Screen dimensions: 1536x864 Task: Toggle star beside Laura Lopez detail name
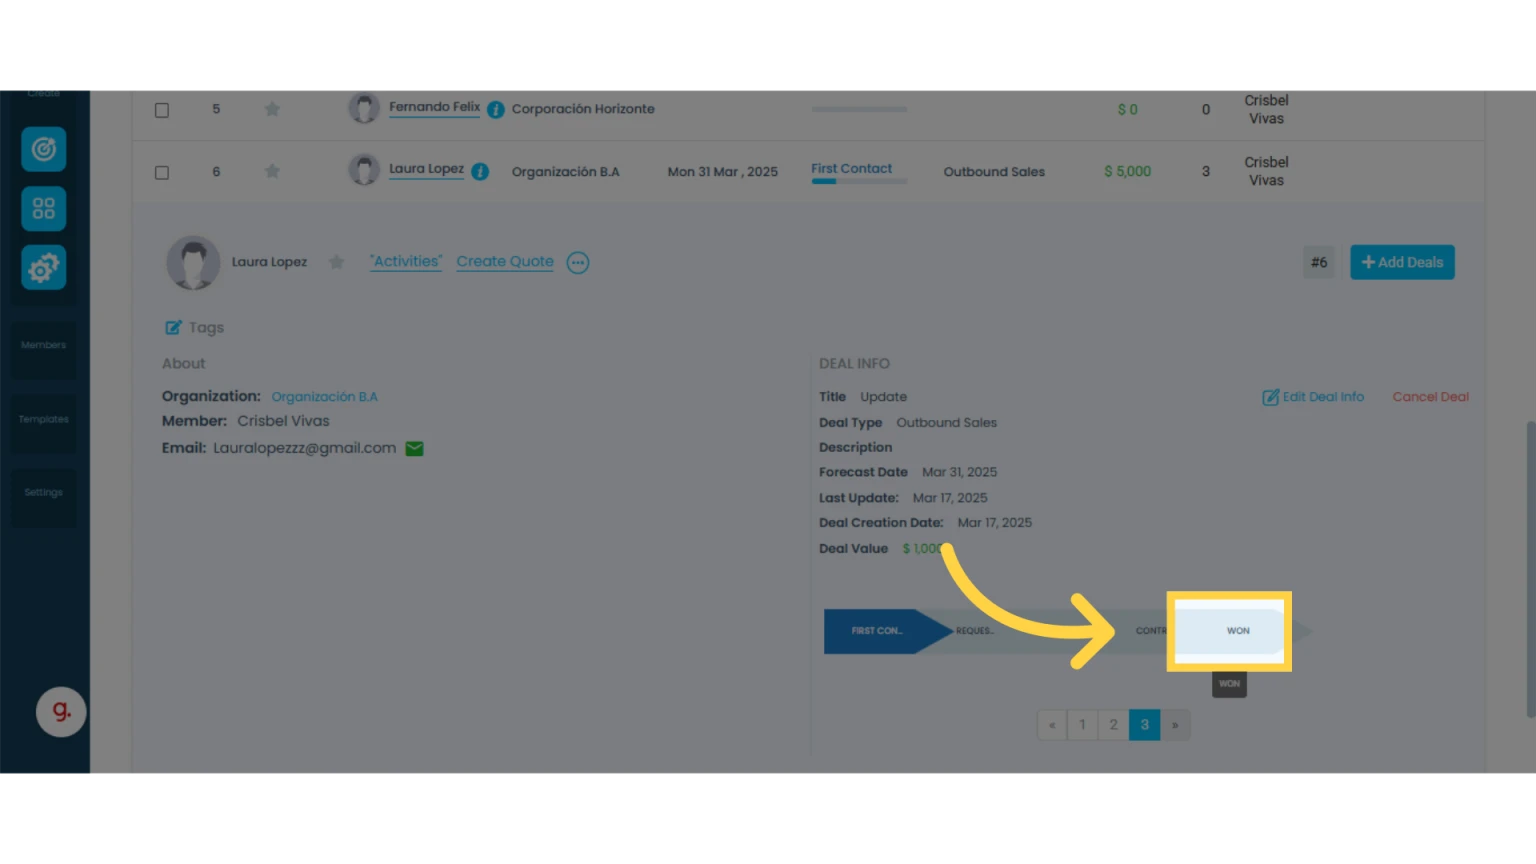pyautogui.click(x=337, y=262)
